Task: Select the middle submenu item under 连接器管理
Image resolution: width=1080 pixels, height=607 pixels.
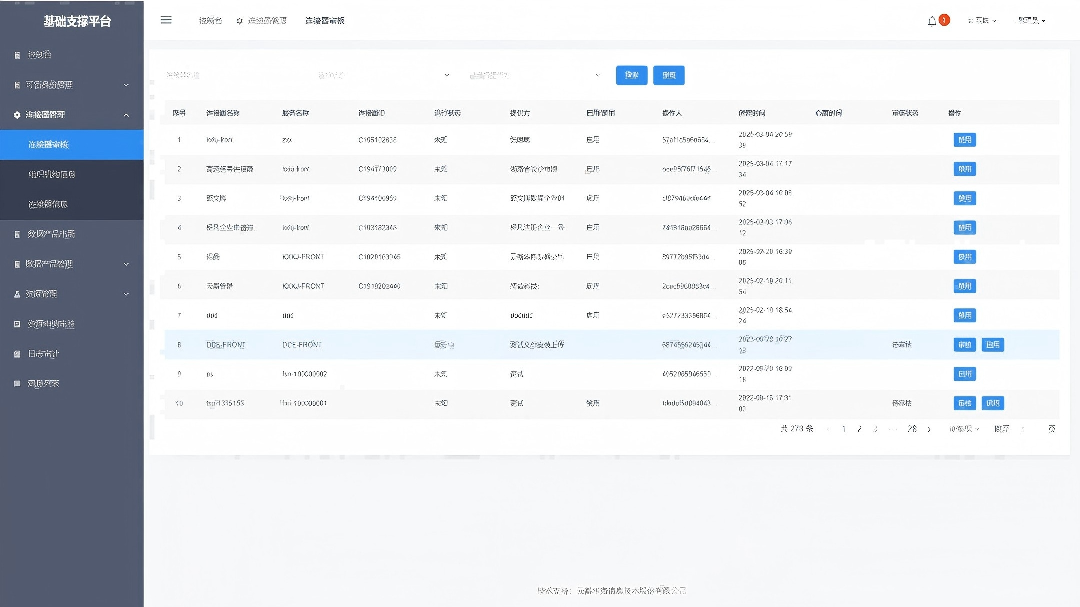Action: (52, 174)
